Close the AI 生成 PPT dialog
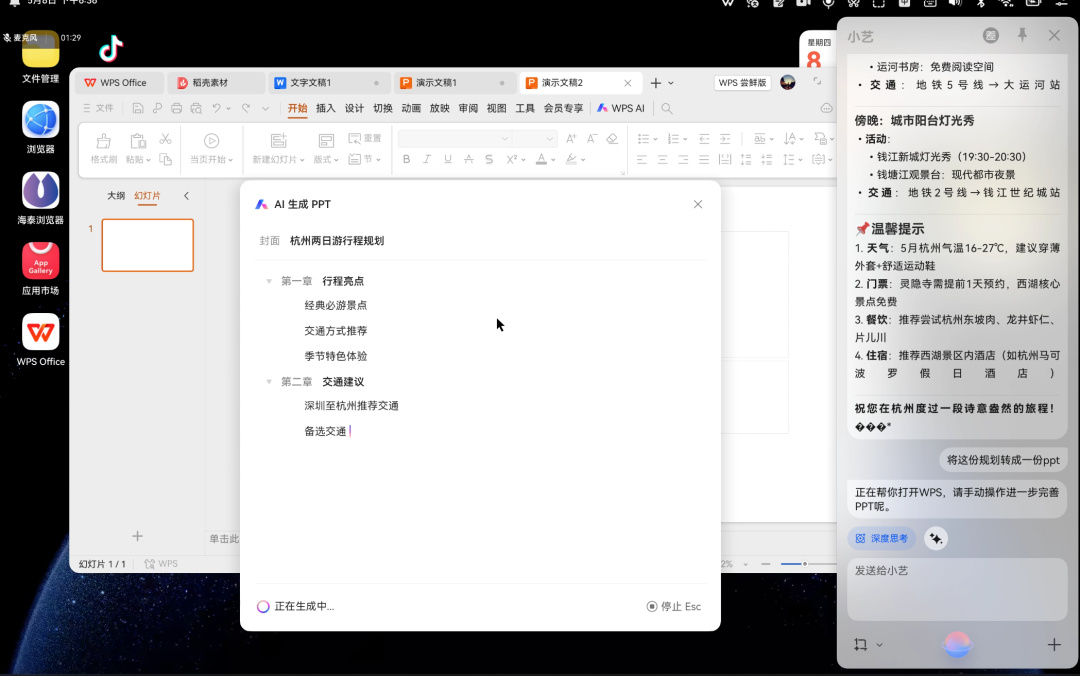The image size is (1080, 676). (x=698, y=204)
